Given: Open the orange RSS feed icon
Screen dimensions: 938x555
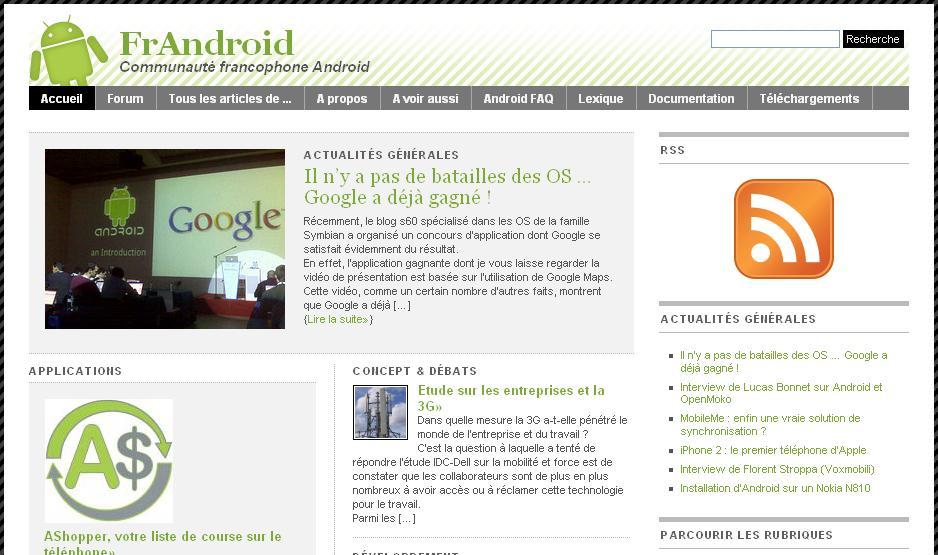Looking at the screenshot, I should (x=784, y=229).
